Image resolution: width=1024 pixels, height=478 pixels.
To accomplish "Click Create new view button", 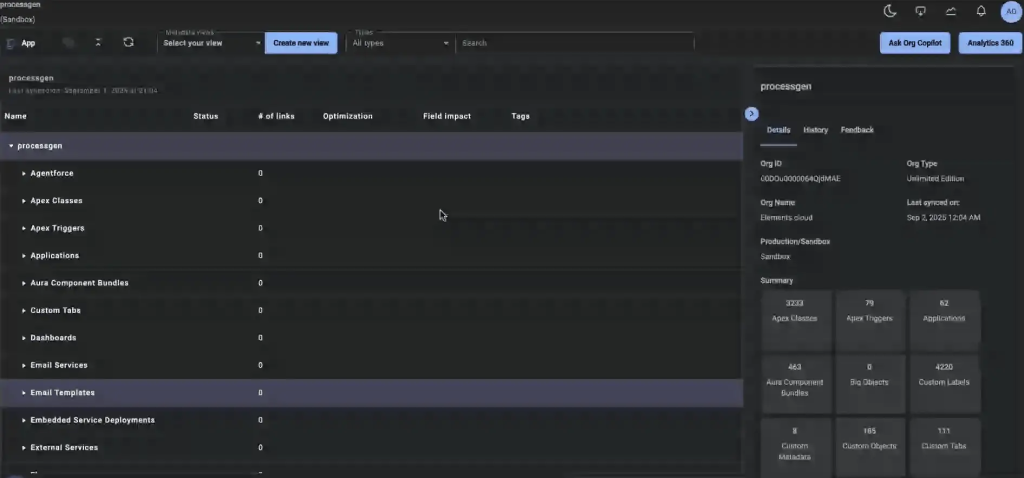I will [301, 43].
